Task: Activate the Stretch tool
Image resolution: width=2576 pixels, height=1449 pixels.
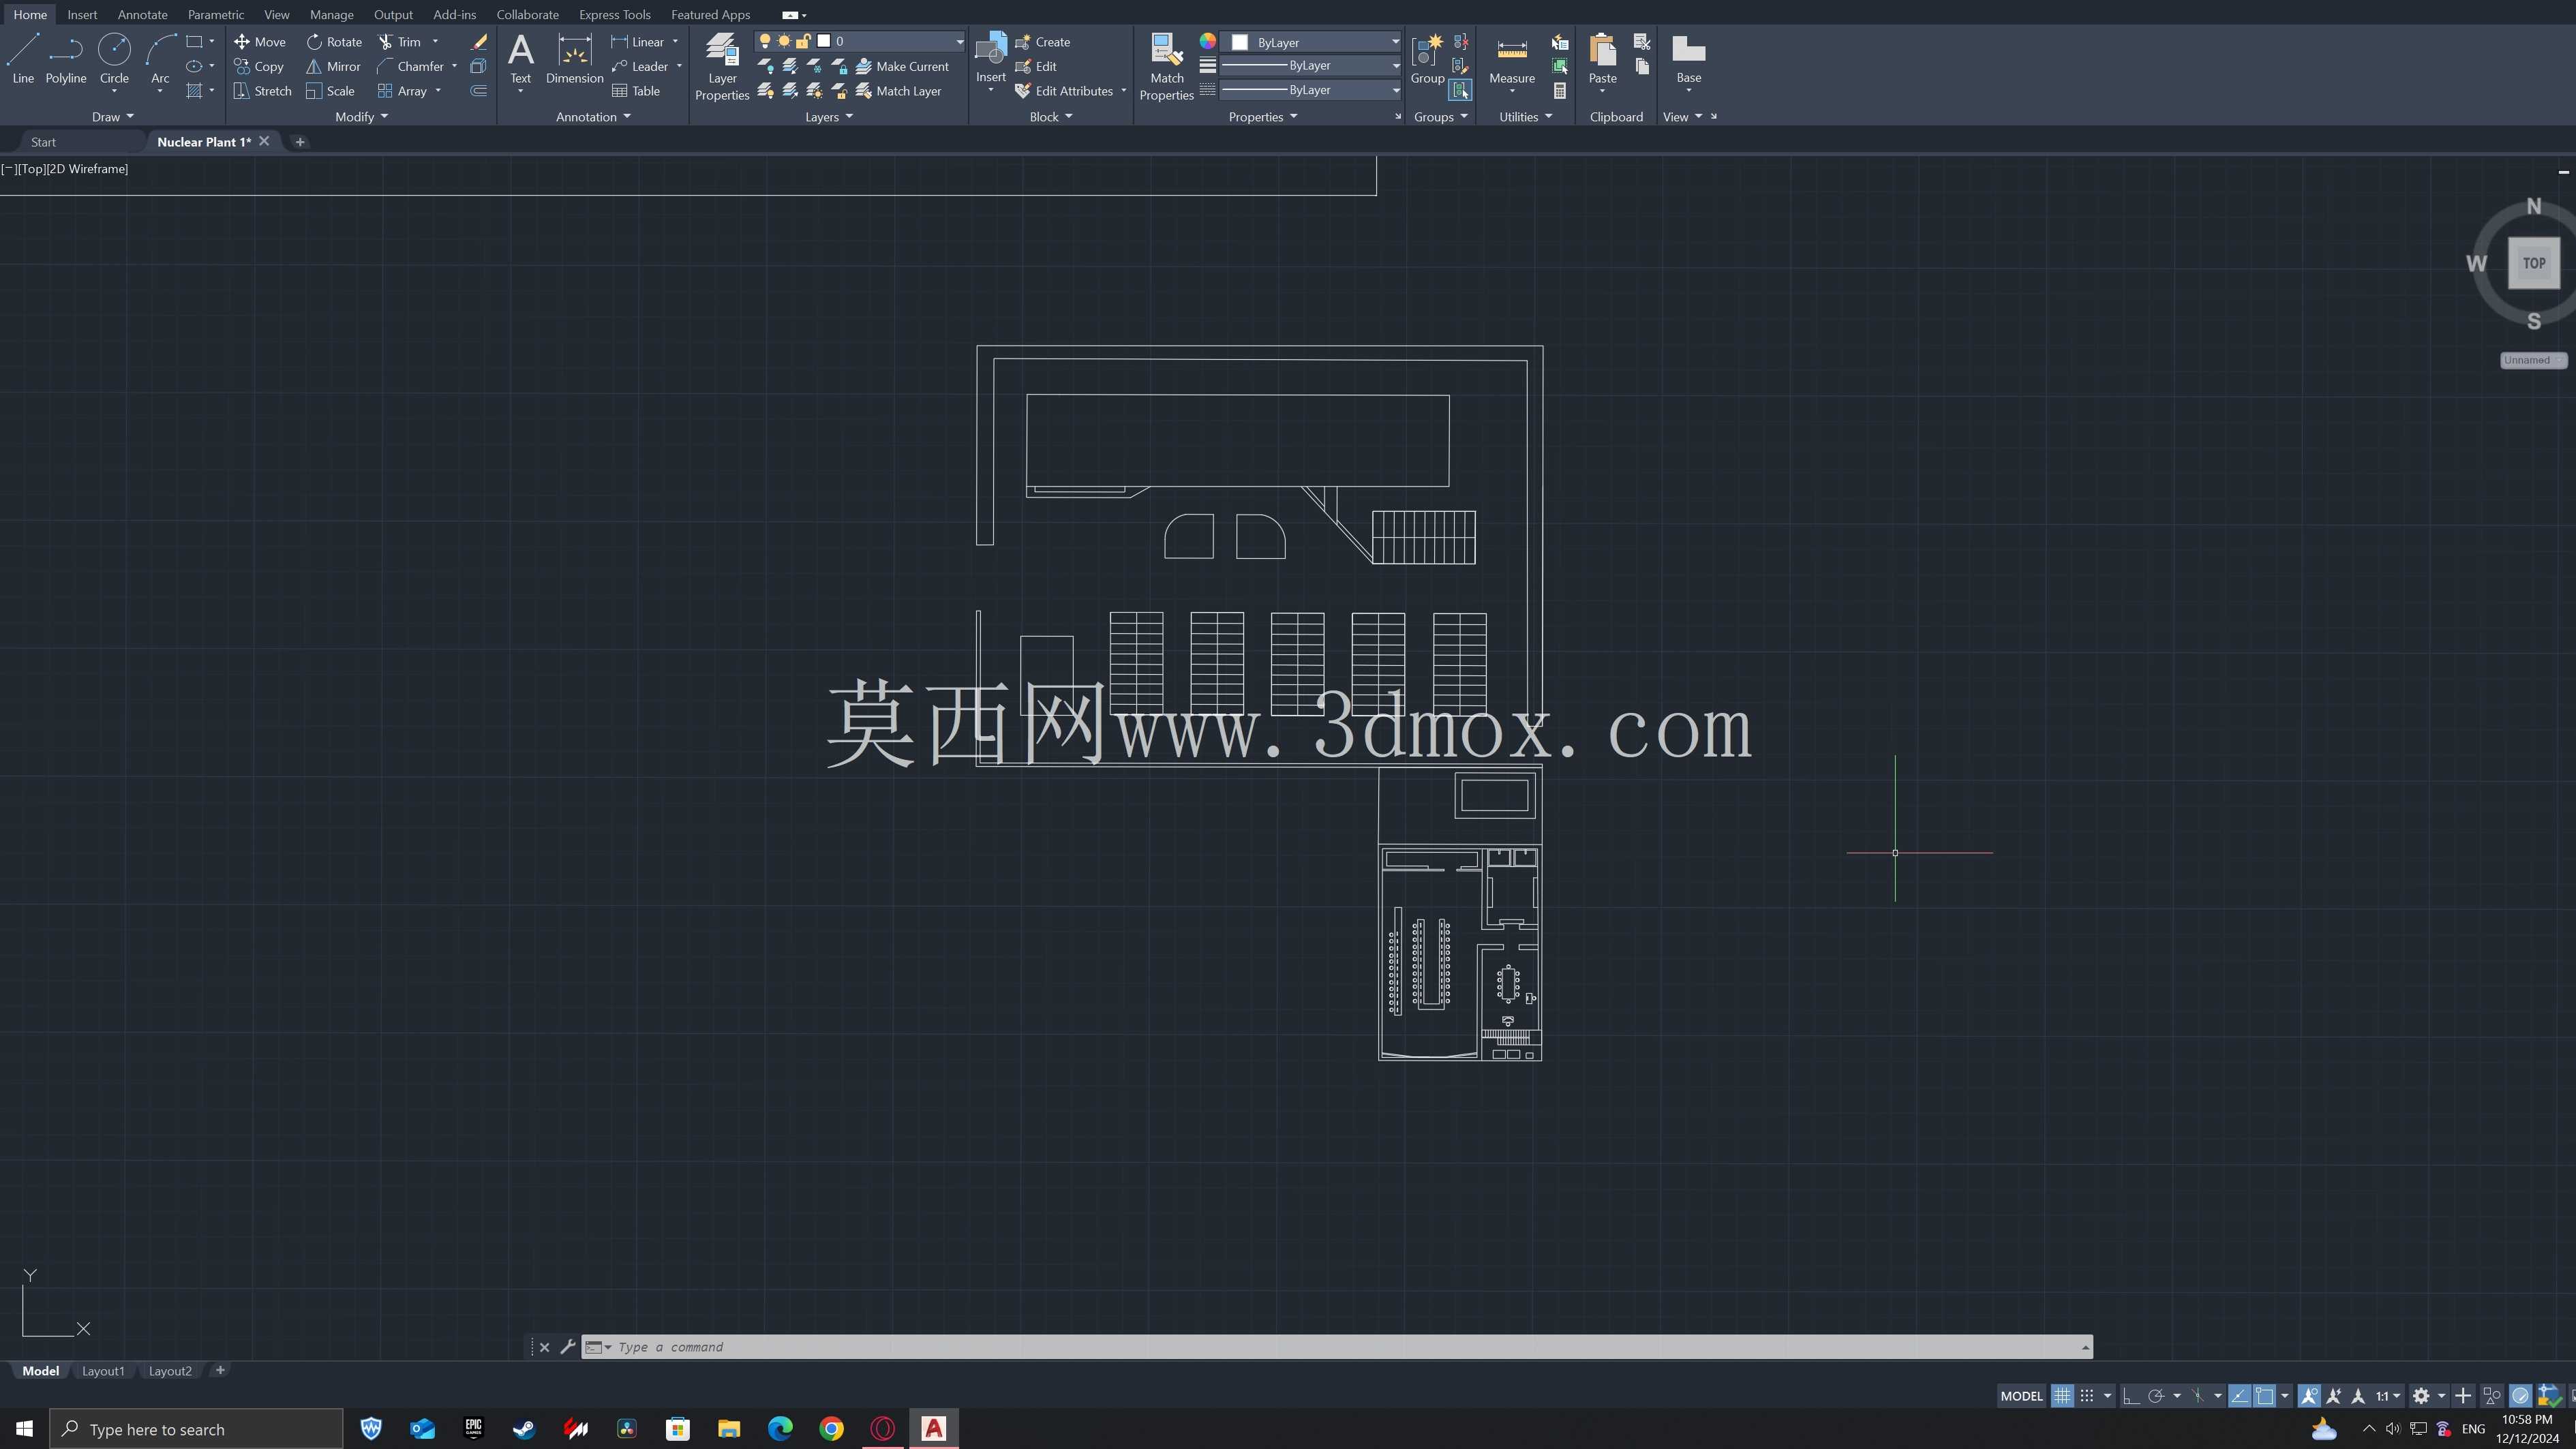Action: 262,91
